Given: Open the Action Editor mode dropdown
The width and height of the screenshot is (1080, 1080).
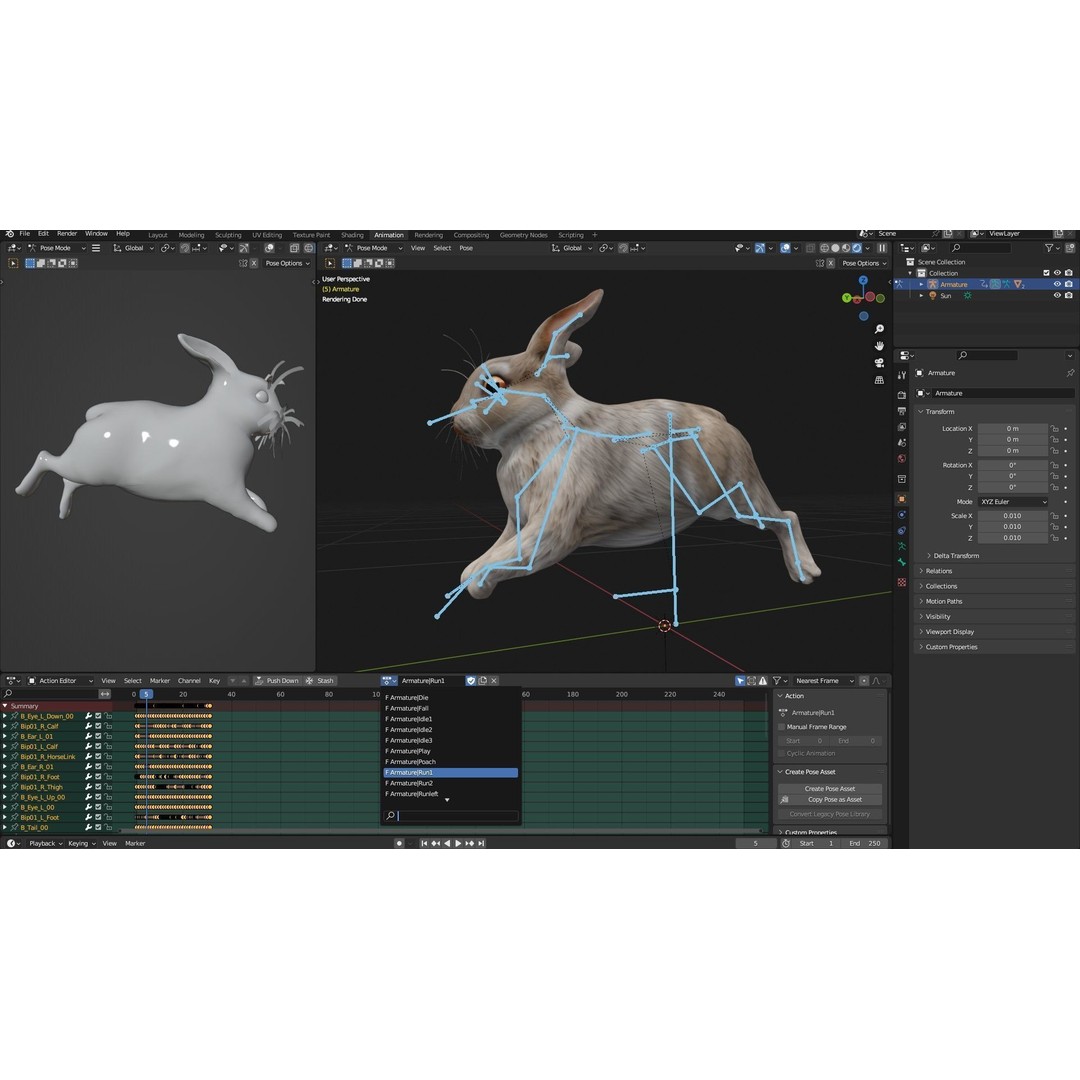Looking at the screenshot, I should (x=59, y=681).
